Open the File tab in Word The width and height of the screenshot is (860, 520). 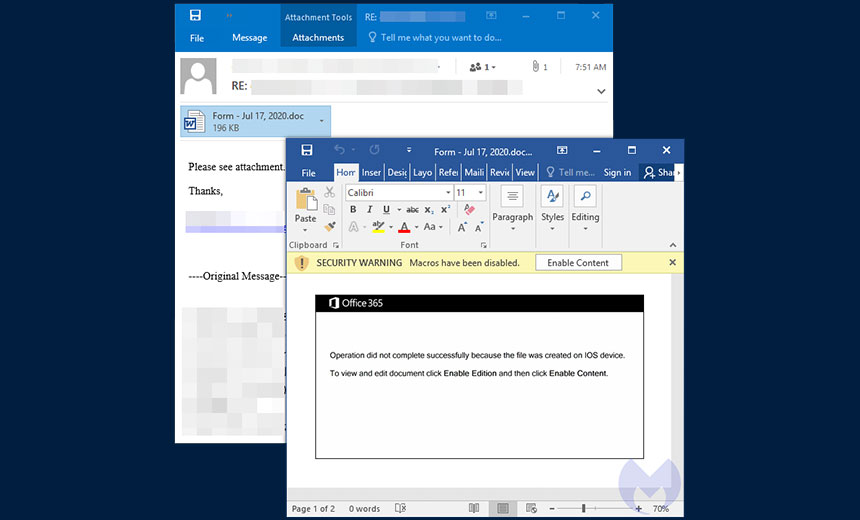[x=308, y=173]
